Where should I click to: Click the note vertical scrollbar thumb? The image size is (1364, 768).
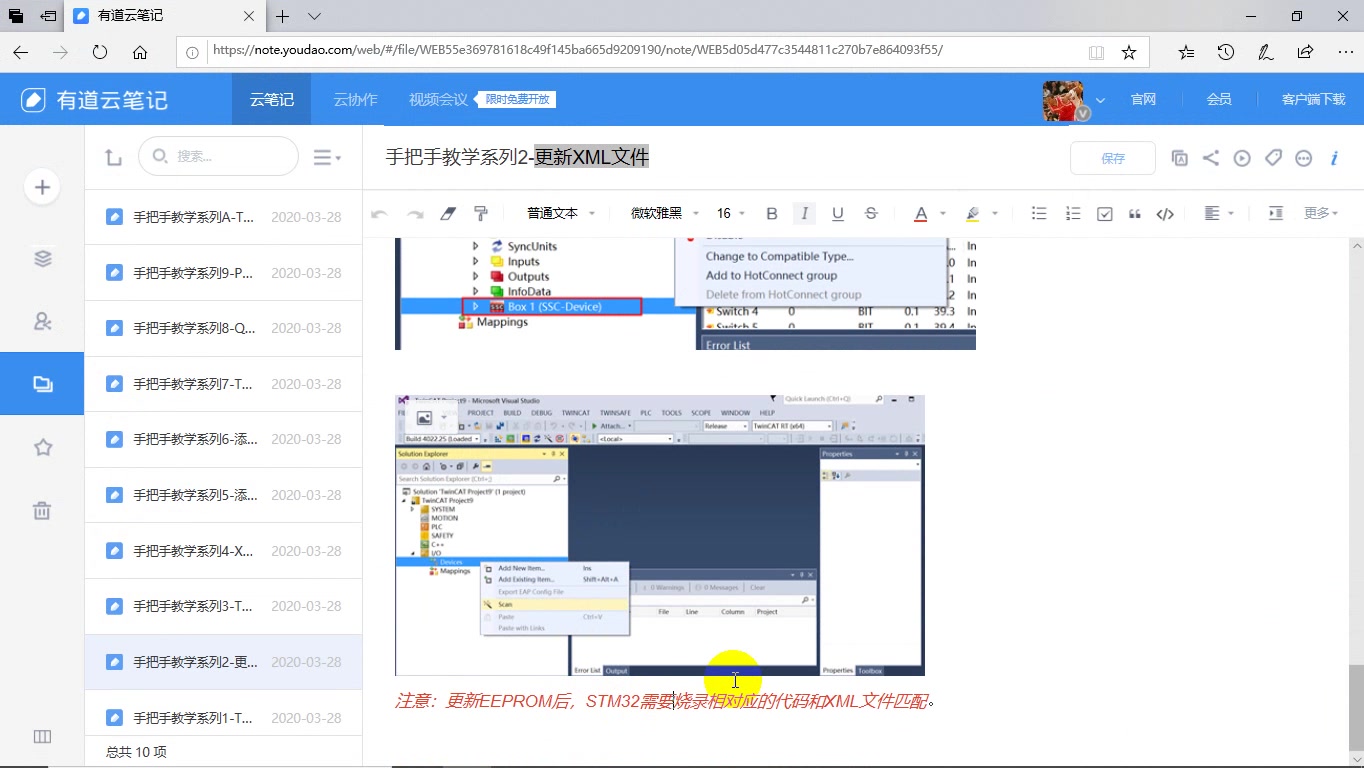tap(1355, 707)
